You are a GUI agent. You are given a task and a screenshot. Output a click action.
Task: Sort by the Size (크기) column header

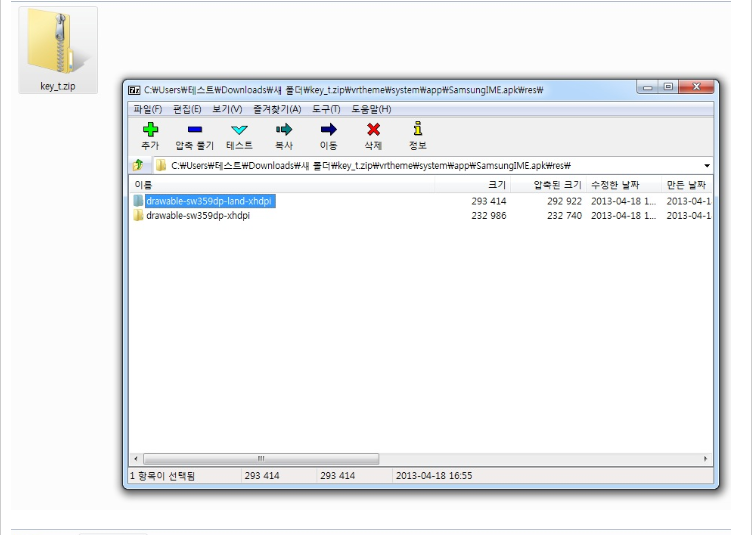pyautogui.click(x=496, y=185)
